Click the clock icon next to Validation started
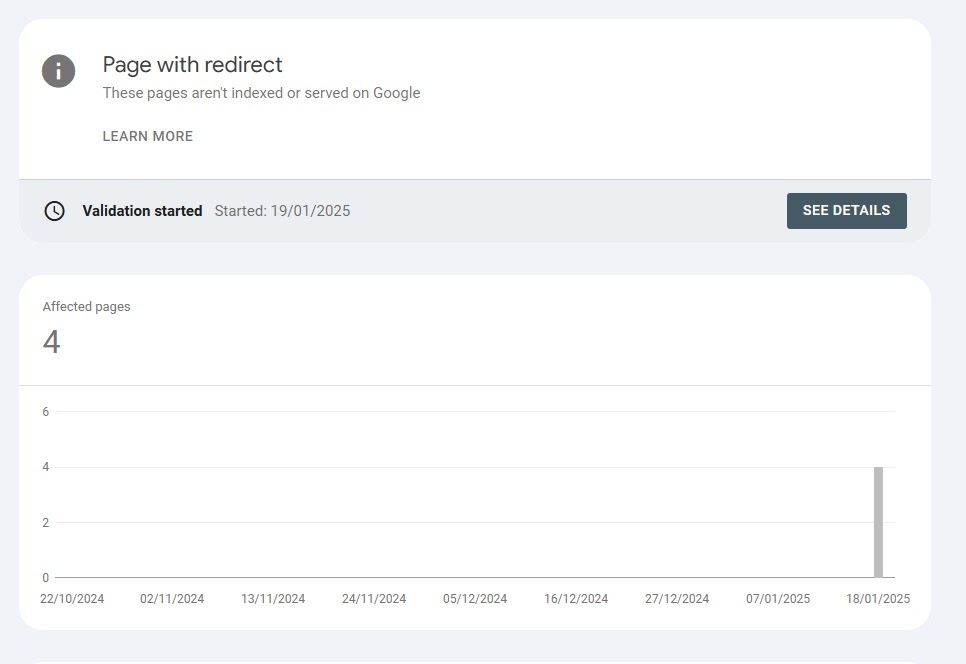 pos(54,211)
